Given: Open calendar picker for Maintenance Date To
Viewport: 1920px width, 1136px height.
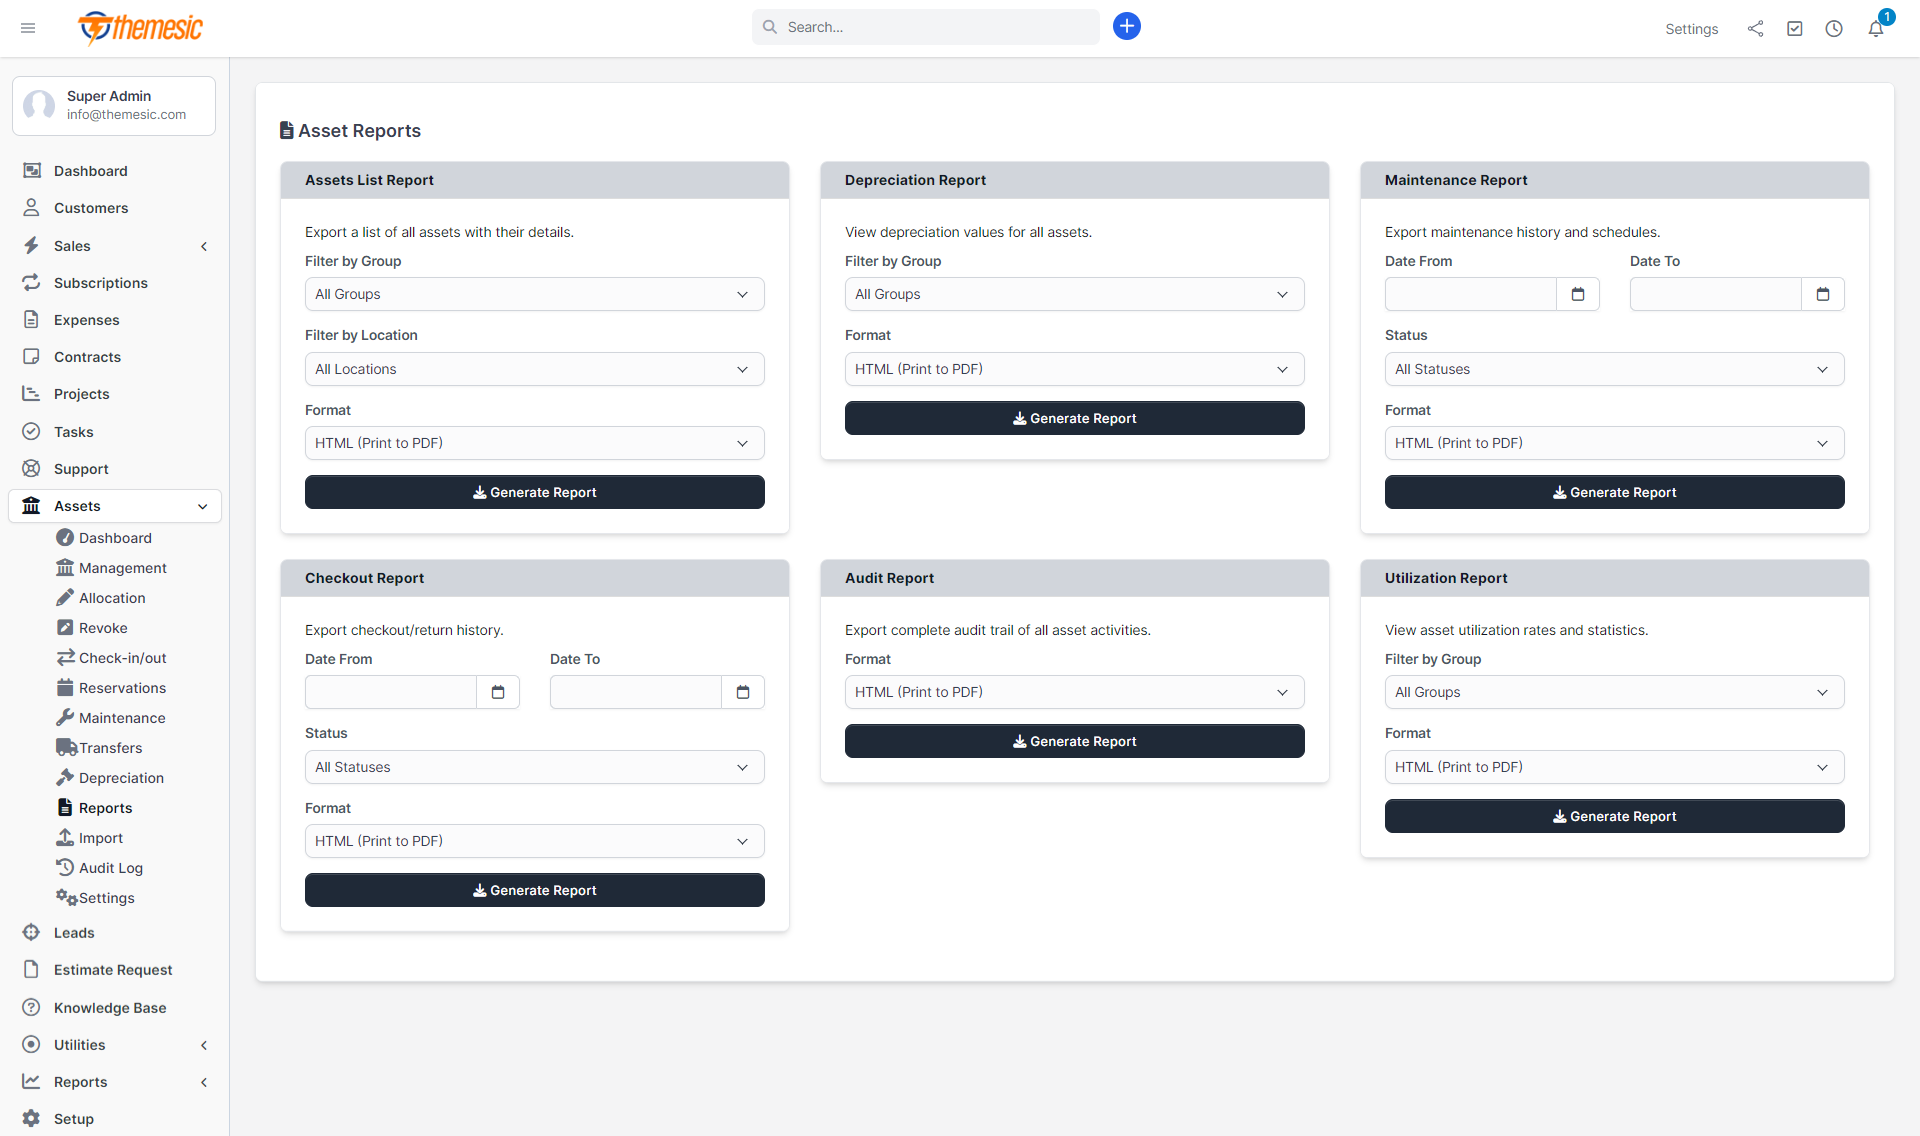Looking at the screenshot, I should (1823, 294).
